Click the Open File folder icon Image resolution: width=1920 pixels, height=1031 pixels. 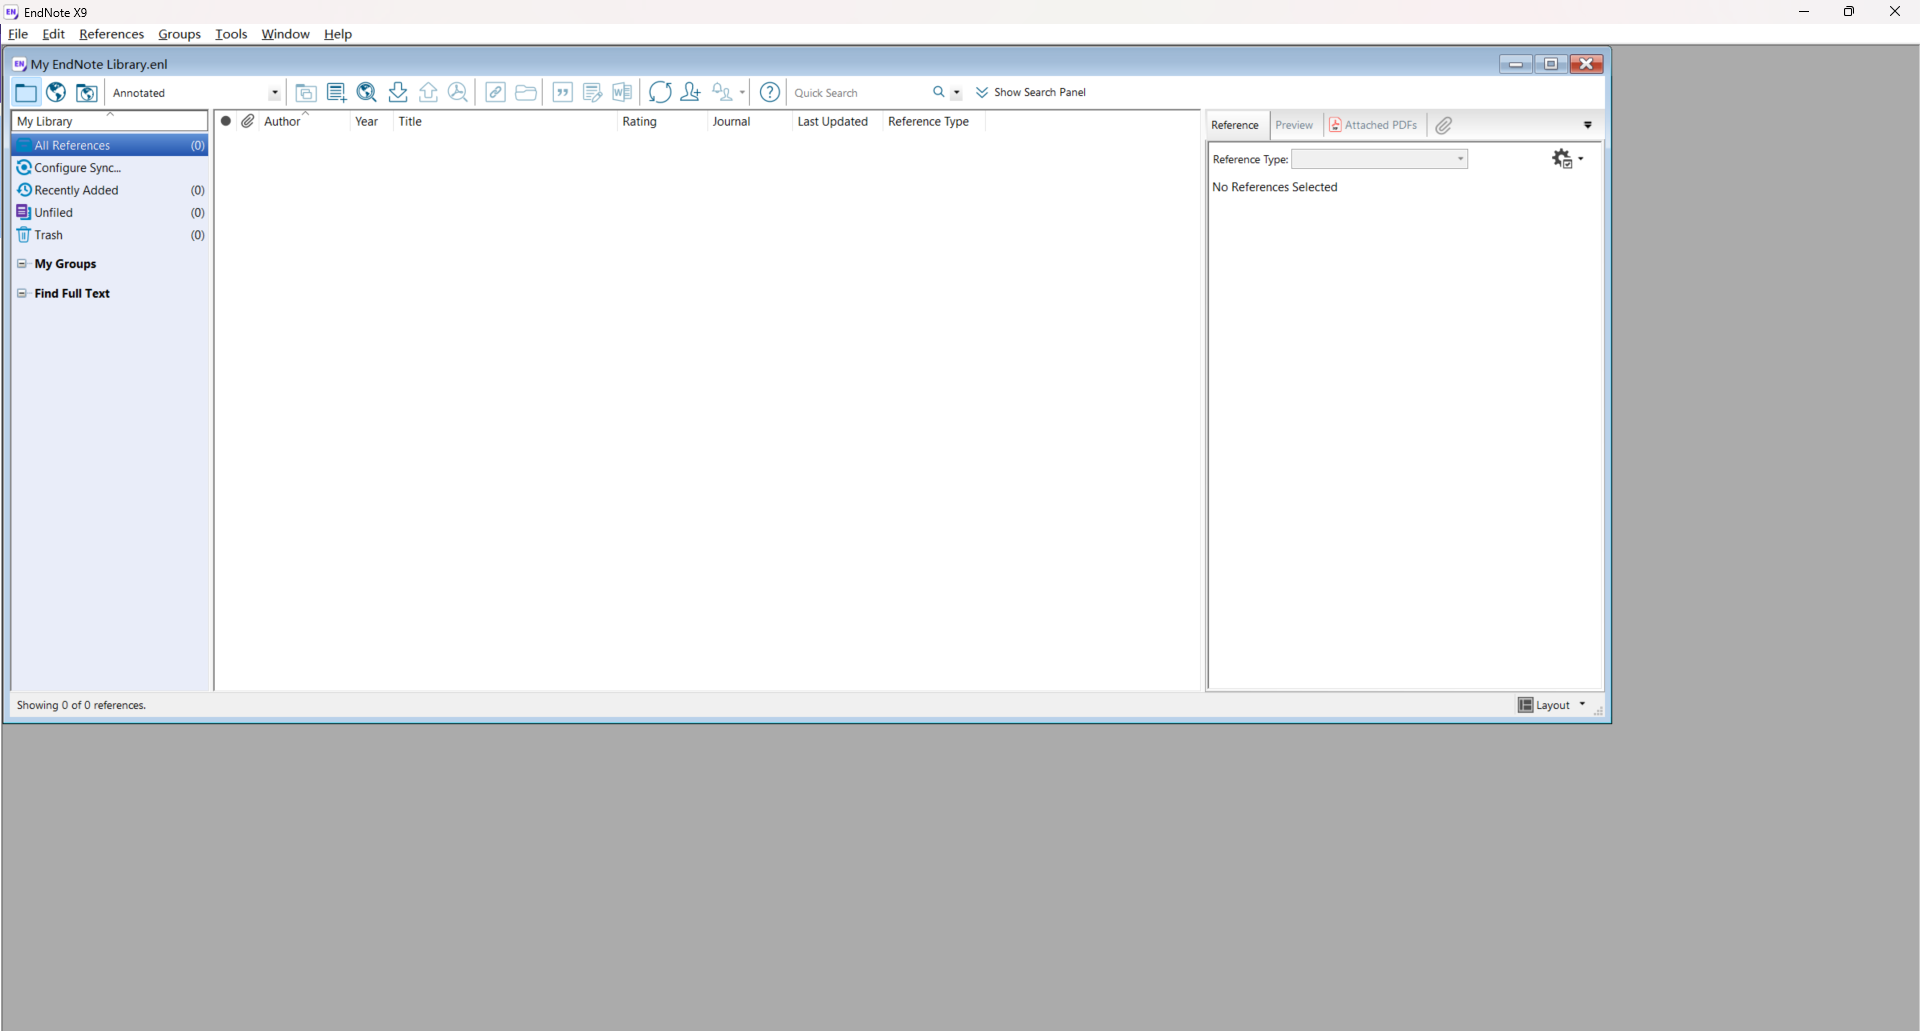pos(526,93)
